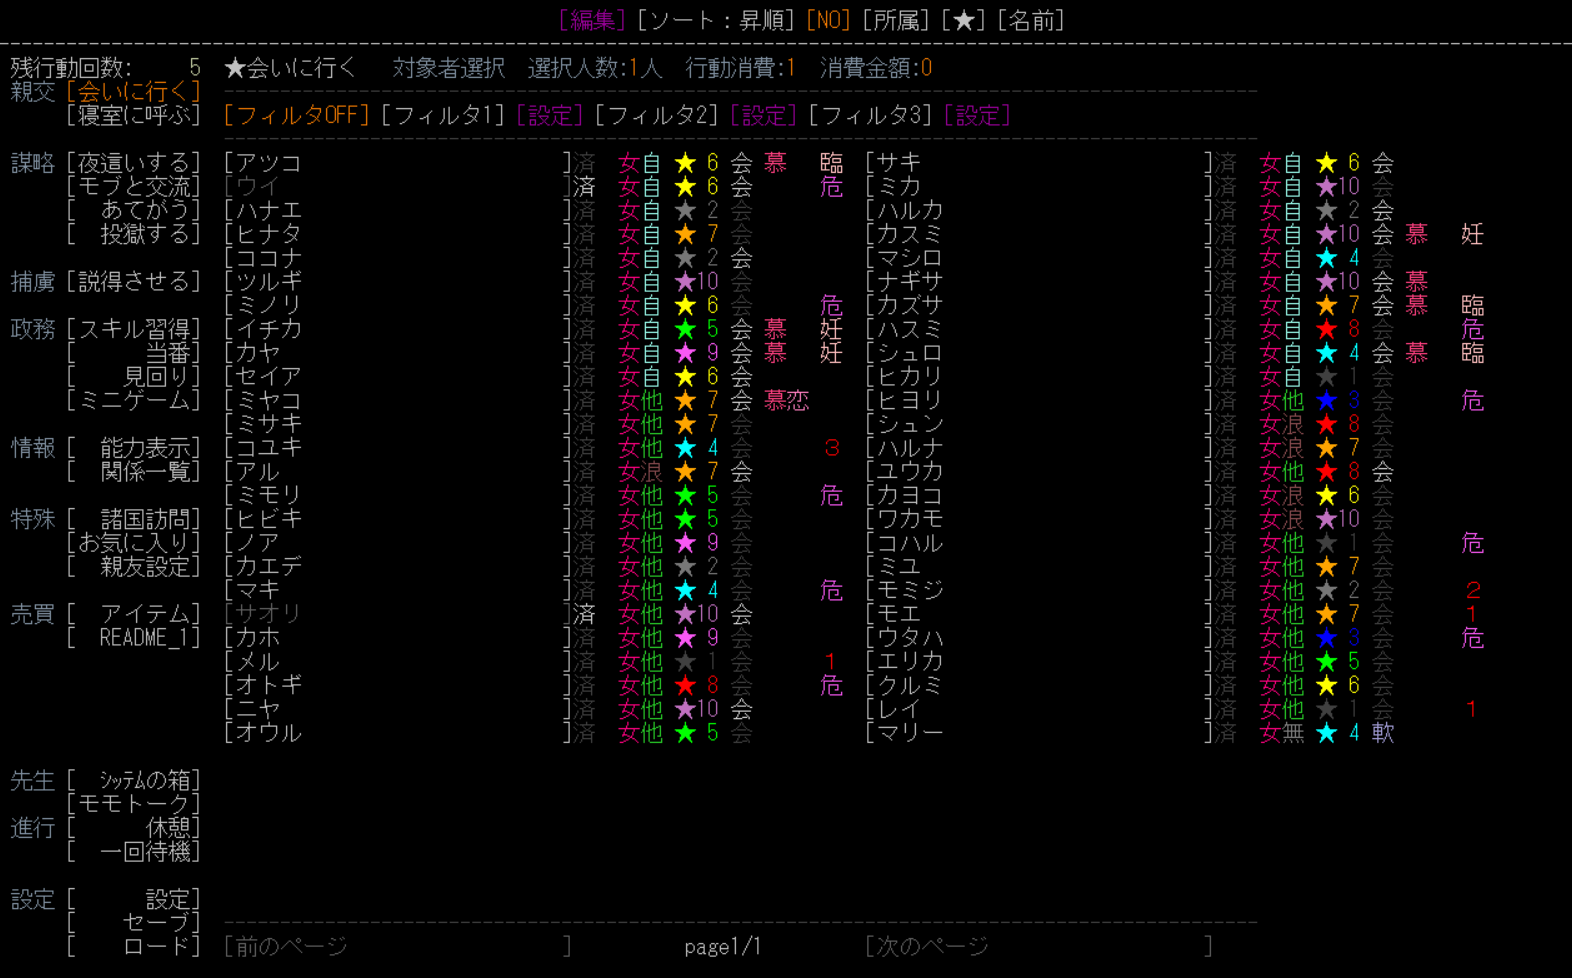Select the 夜這いする command
Viewport: 1572px width, 978px height.
[134, 163]
